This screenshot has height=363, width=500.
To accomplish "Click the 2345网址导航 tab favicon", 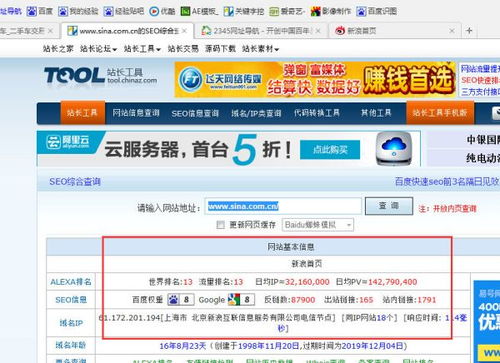I will 206,31.
